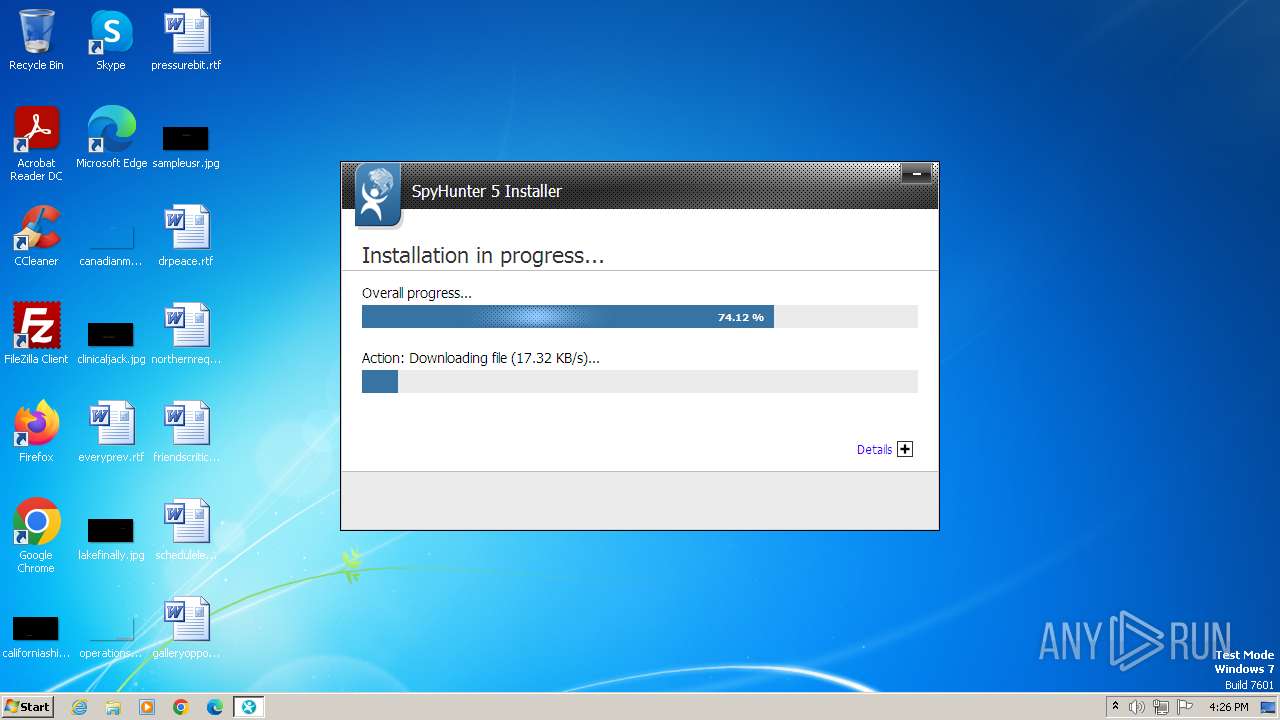This screenshot has height=720, width=1280.
Task: Open the Recycle Bin desktop icon
Action: [x=36, y=41]
